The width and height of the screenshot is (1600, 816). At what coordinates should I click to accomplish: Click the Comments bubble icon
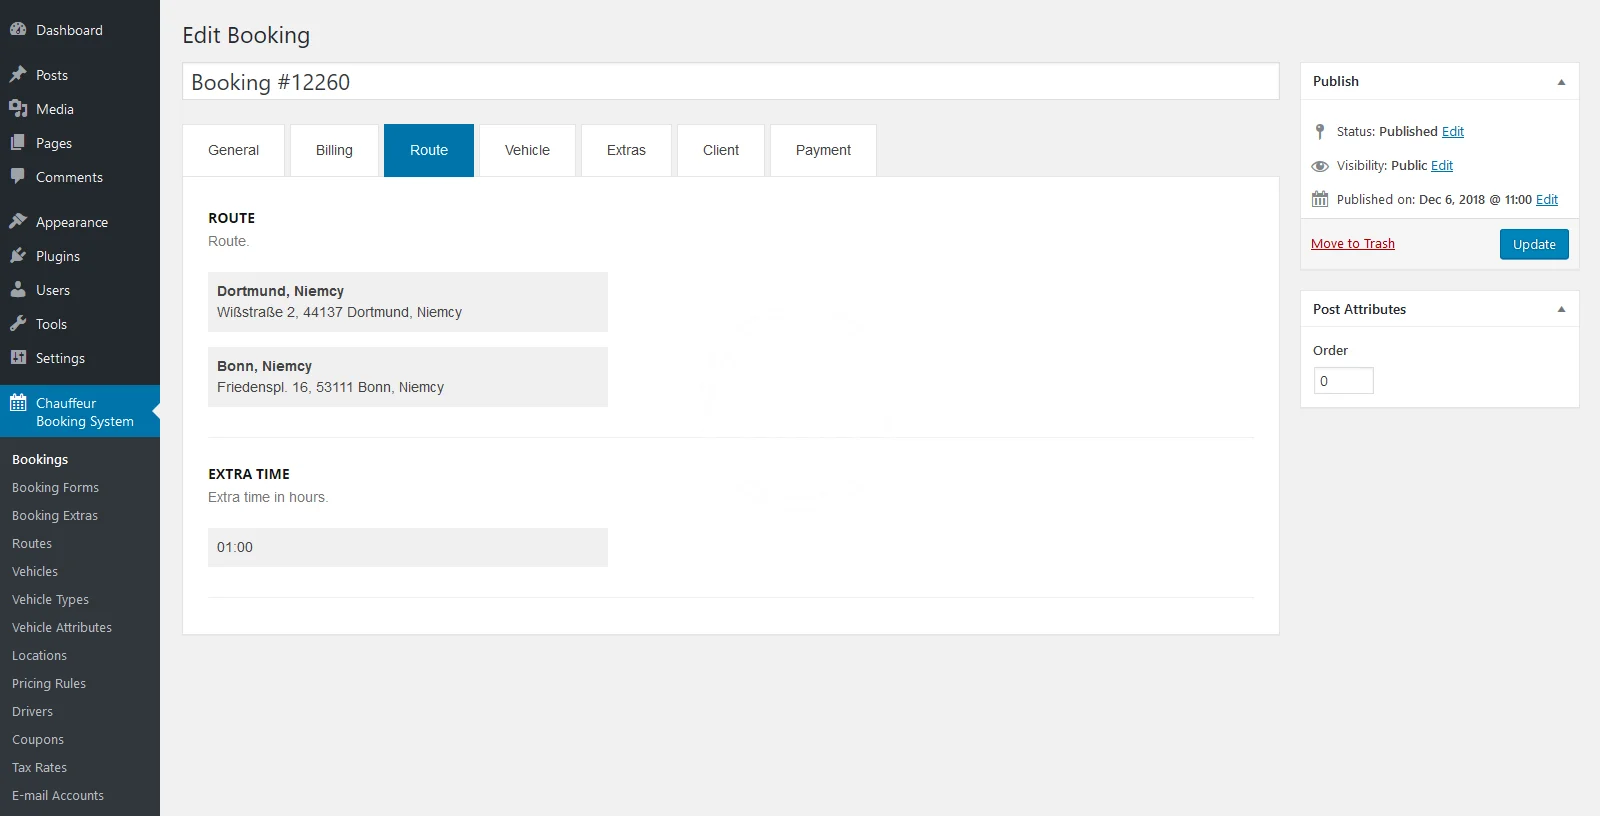click(x=18, y=177)
